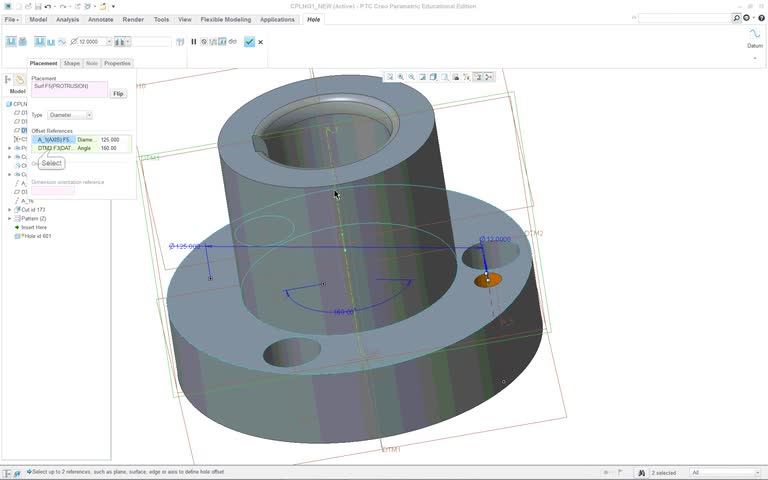Click the command search magnifier icon
Image resolution: width=768 pixels, height=480 pixels.
point(736,18)
